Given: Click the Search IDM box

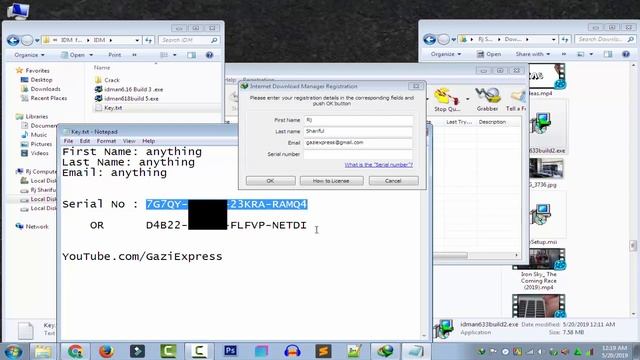Looking at the screenshot, I should (x=189, y=40).
